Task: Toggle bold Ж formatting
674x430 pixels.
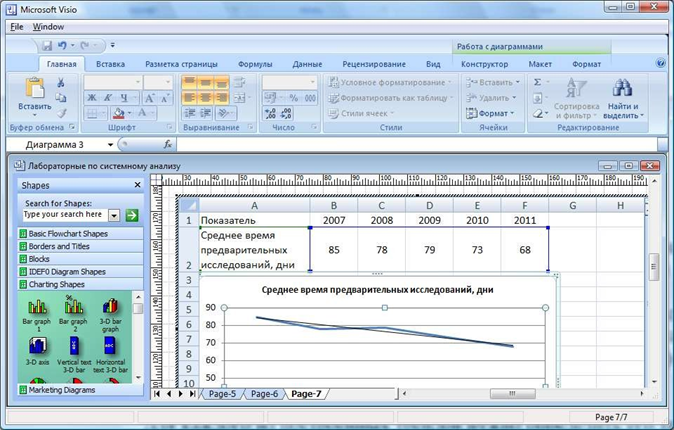Action: click(92, 98)
